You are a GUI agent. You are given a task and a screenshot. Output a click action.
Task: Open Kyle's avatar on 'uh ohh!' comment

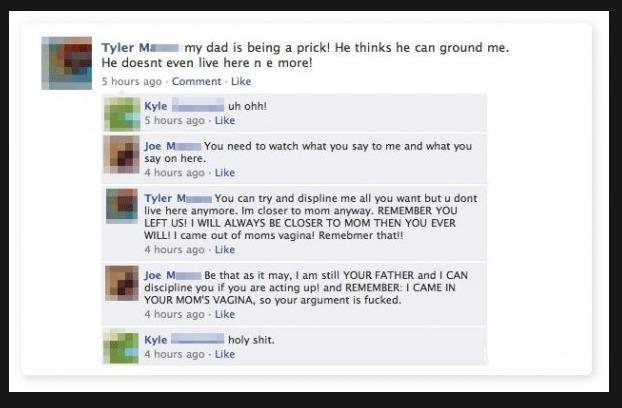point(122,114)
